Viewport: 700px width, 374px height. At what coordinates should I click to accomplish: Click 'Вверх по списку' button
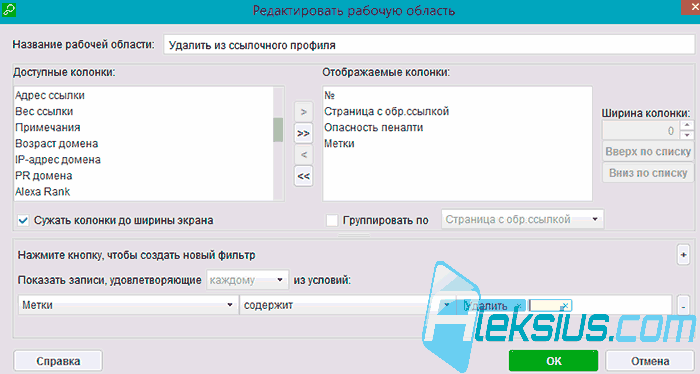click(x=648, y=152)
